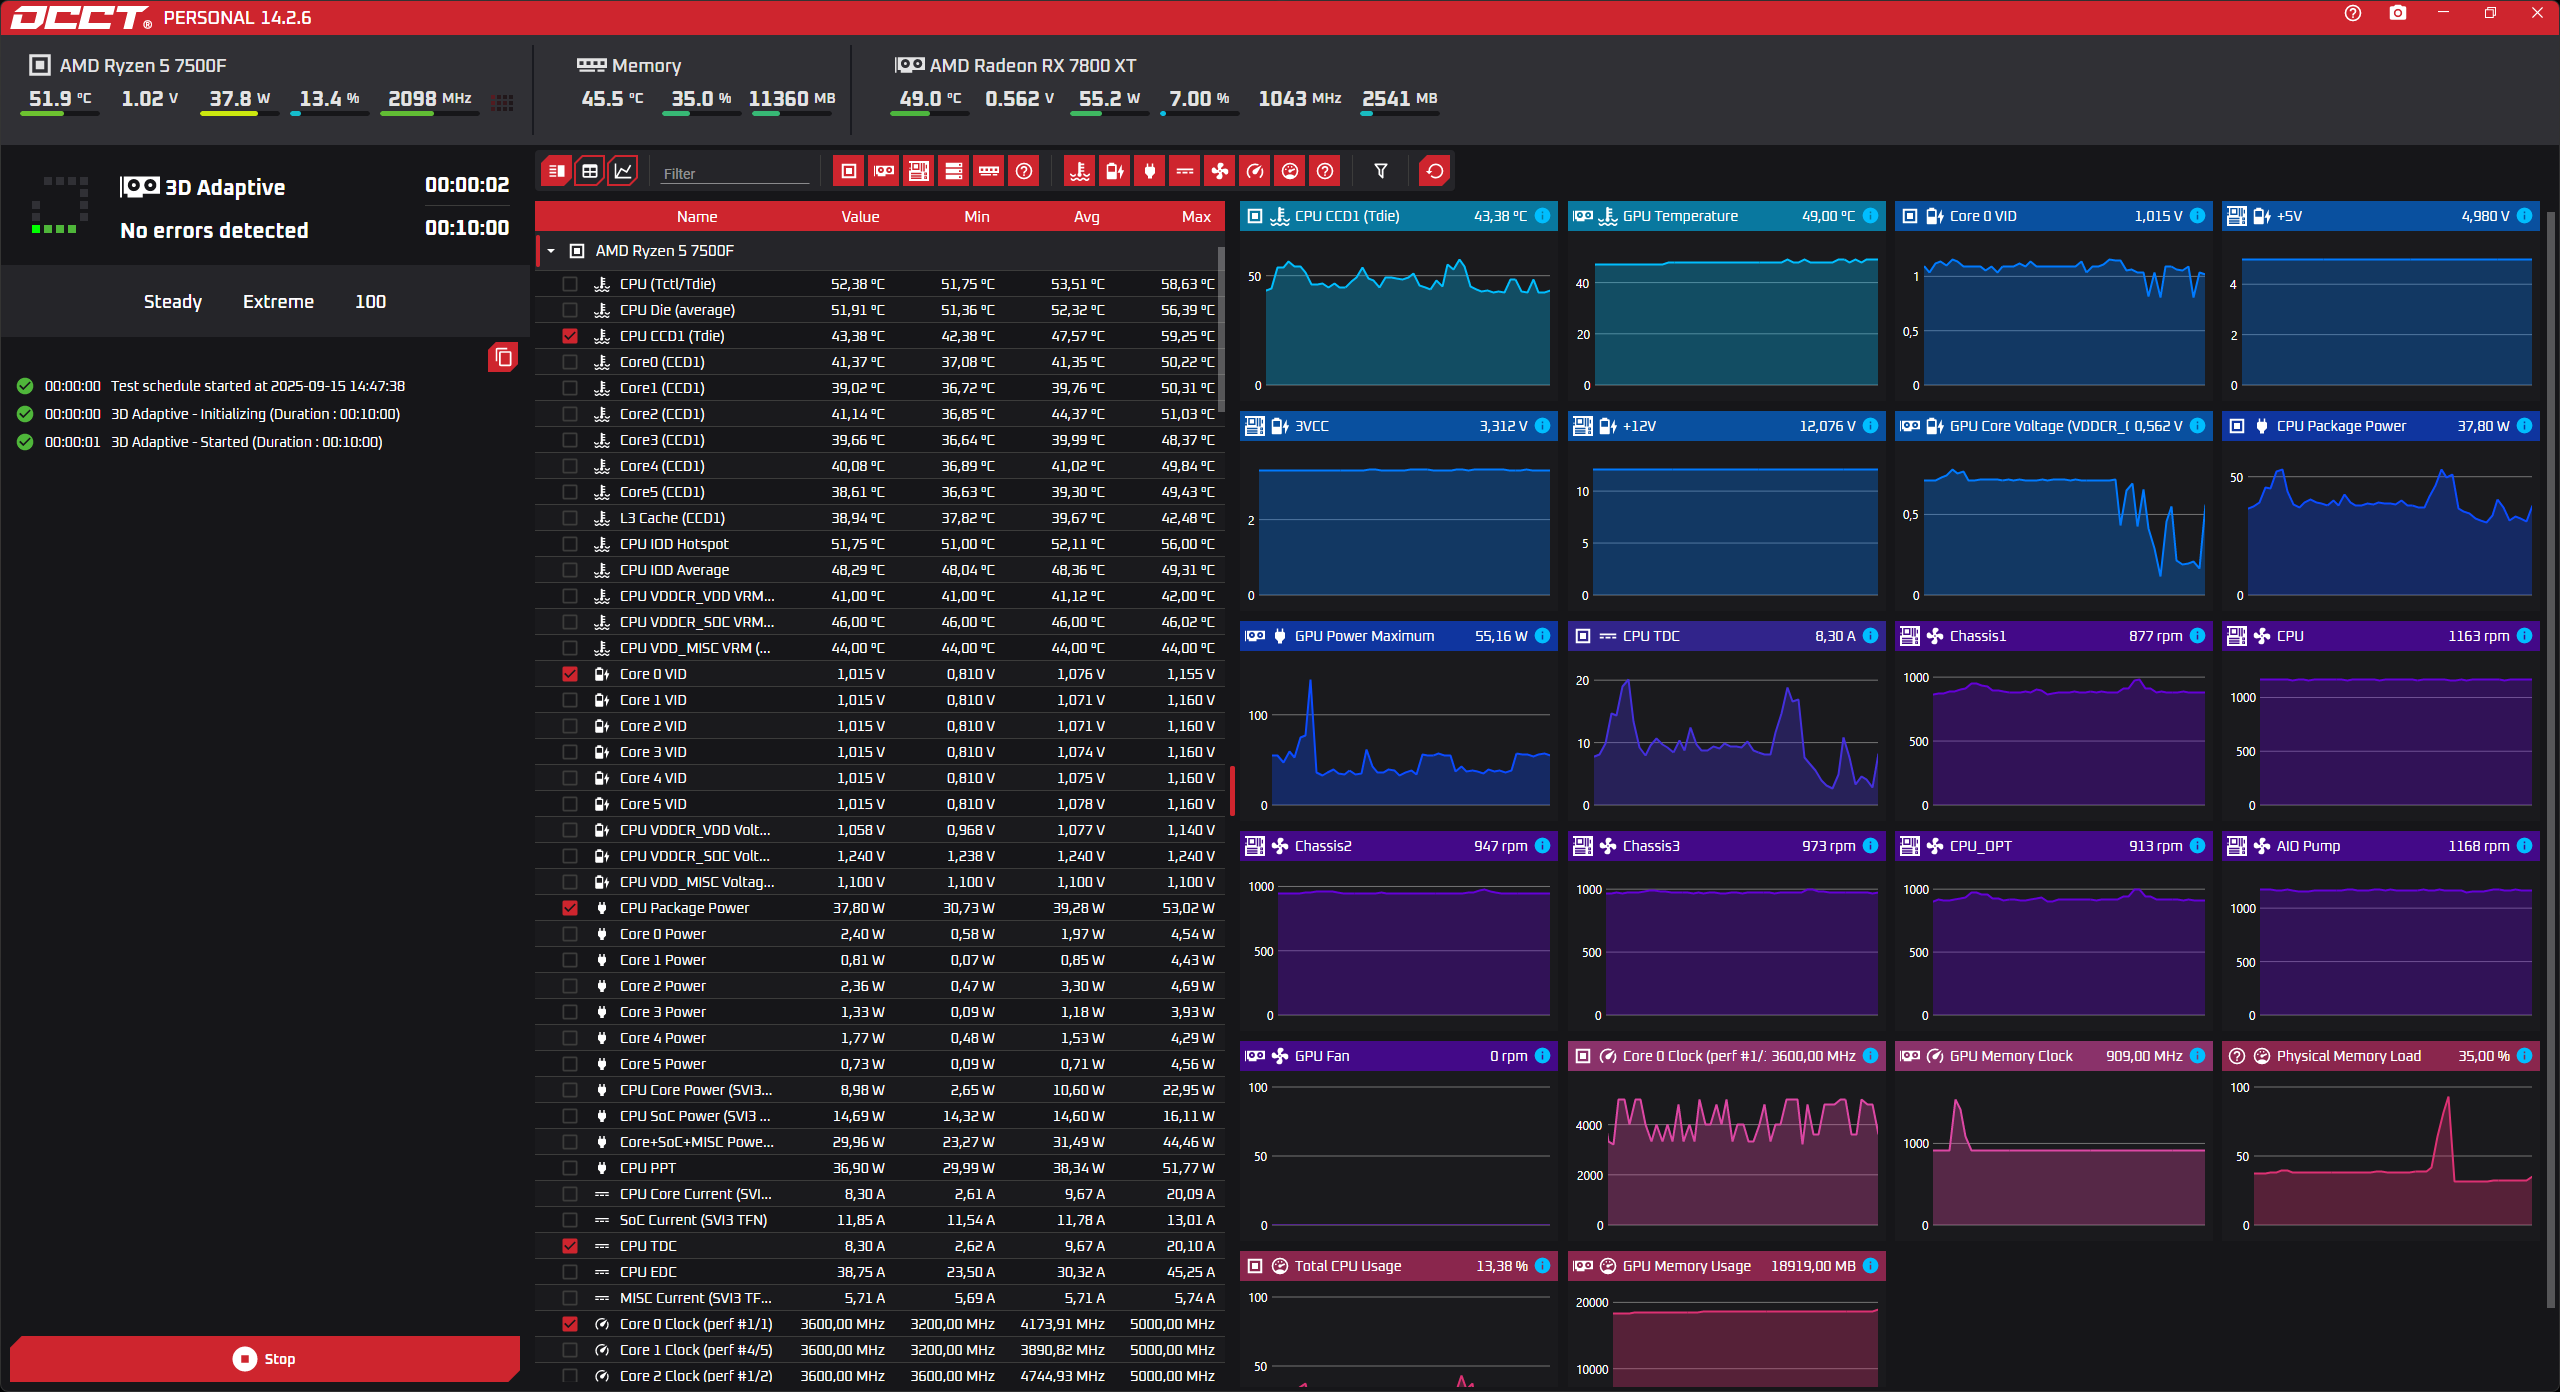
Task: Uncheck the CPU CCD1 (Tdie) checkbox
Action: (570, 336)
